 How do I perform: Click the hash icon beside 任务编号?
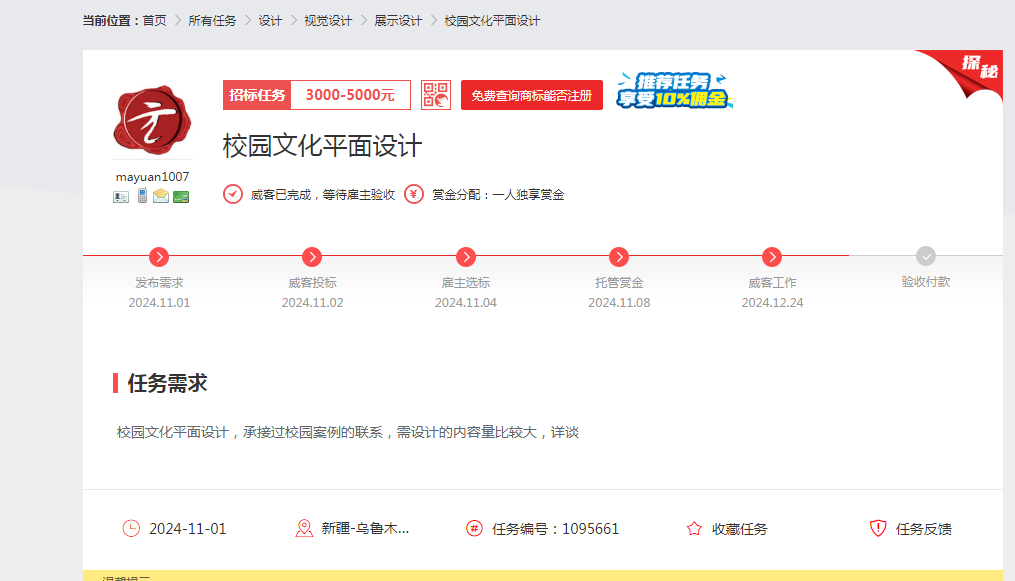[474, 529]
